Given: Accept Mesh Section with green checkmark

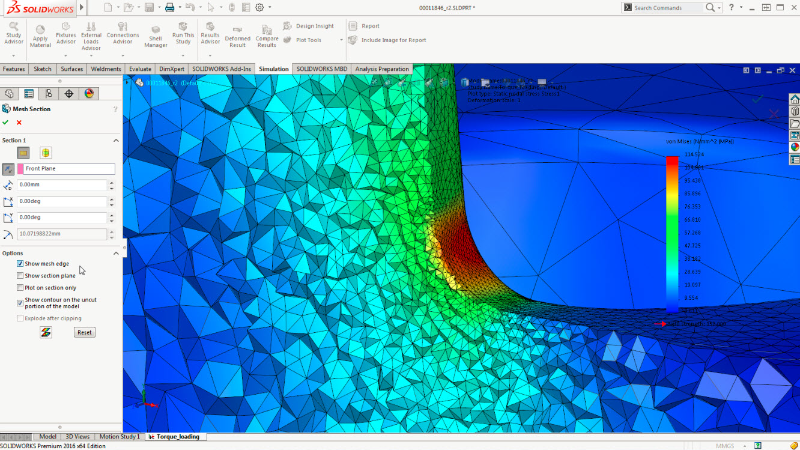Looking at the screenshot, I should (6, 122).
